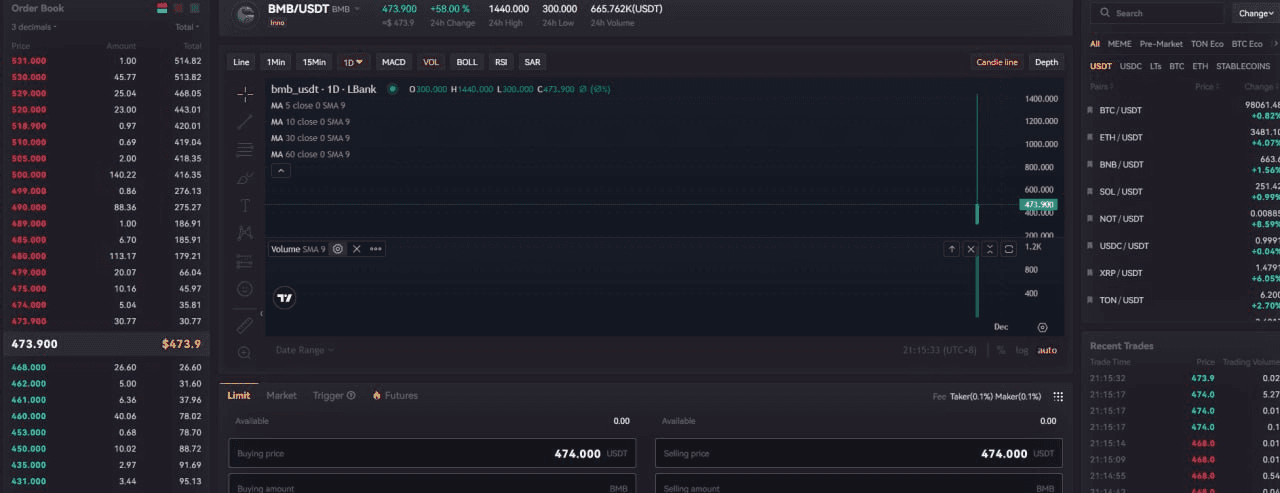Screen dimensions: 1280x493
Task: Toggle auto scale on chart
Action: click(x=1047, y=350)
